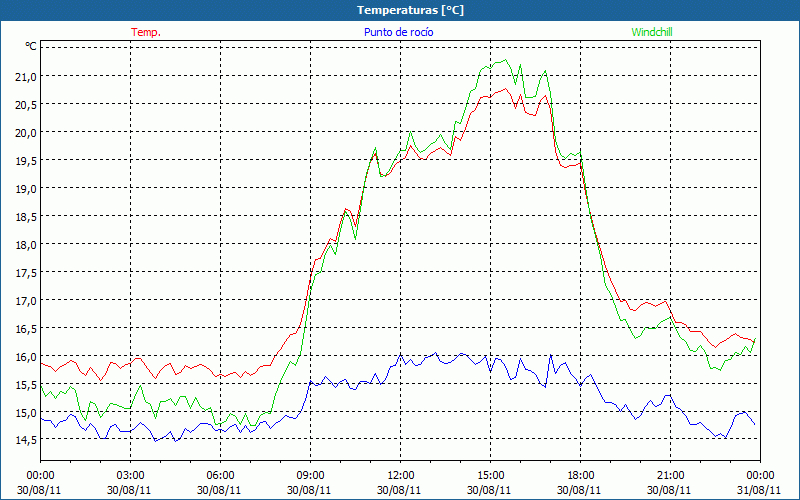Select the red 'Temp.' legend label
Viewport: 800px width, 500px height.
click(x=146, y=32)
